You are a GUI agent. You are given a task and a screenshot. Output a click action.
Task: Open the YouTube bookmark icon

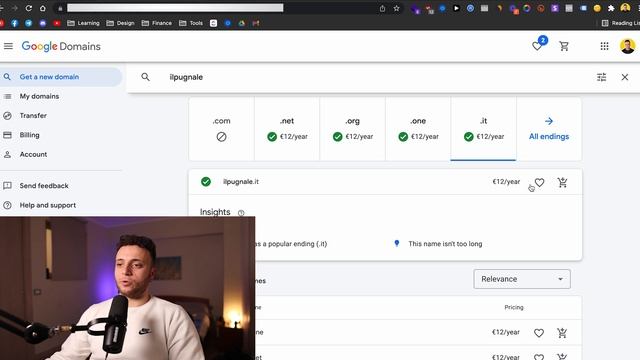tap(57, 23)
